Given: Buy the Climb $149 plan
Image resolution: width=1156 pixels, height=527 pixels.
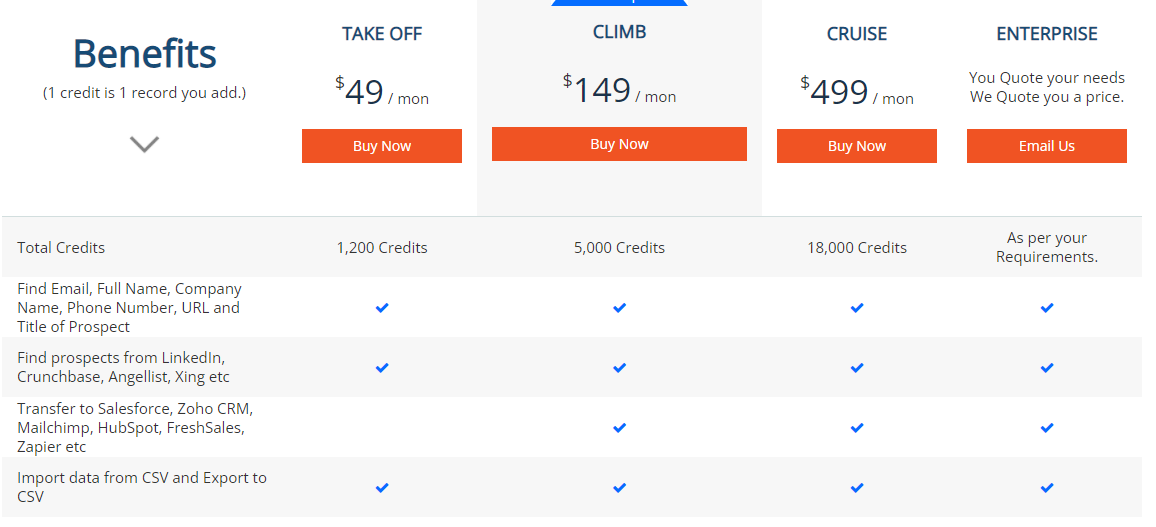Looking at the screenshot, I should pos(619,144).
